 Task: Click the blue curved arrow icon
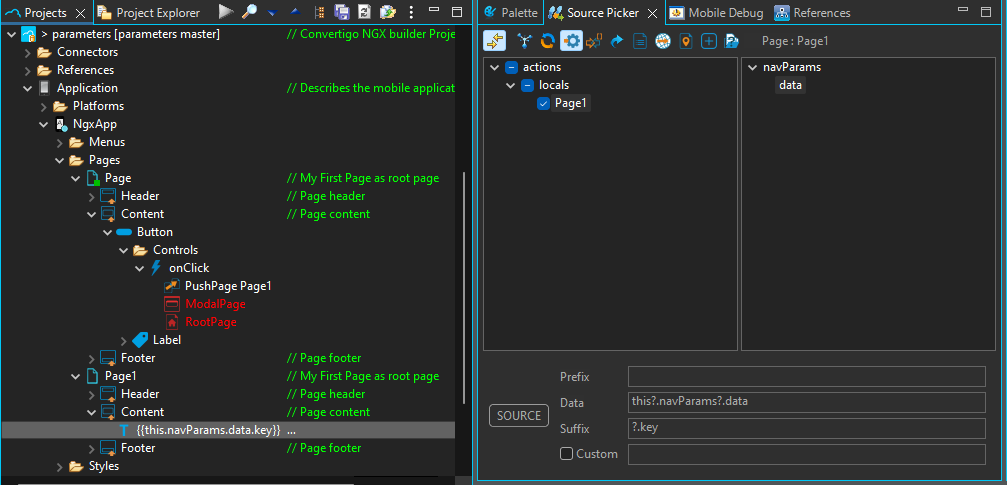pyautogui.click(x=617, y=41)
